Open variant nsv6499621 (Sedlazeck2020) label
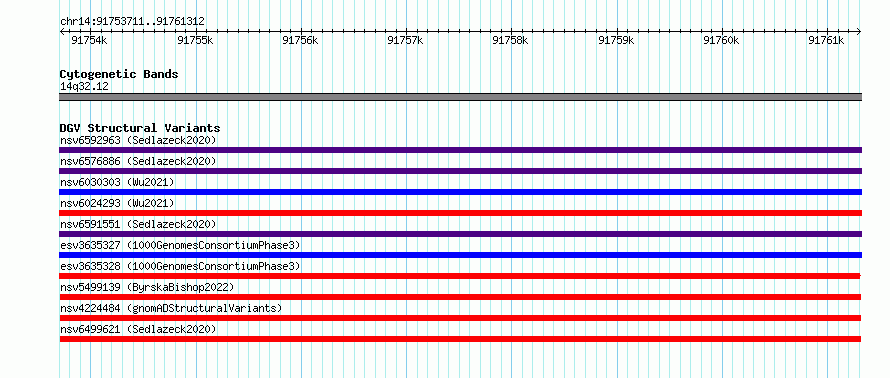Image resolution: width=890 pixels, height=378 pixels. [138, 329]
